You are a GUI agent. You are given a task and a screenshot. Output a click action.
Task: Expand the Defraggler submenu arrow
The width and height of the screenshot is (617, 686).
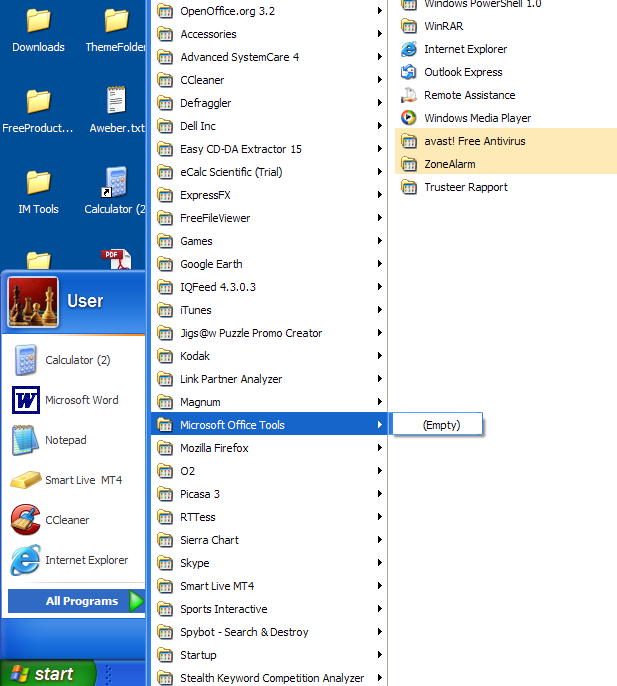380,103
